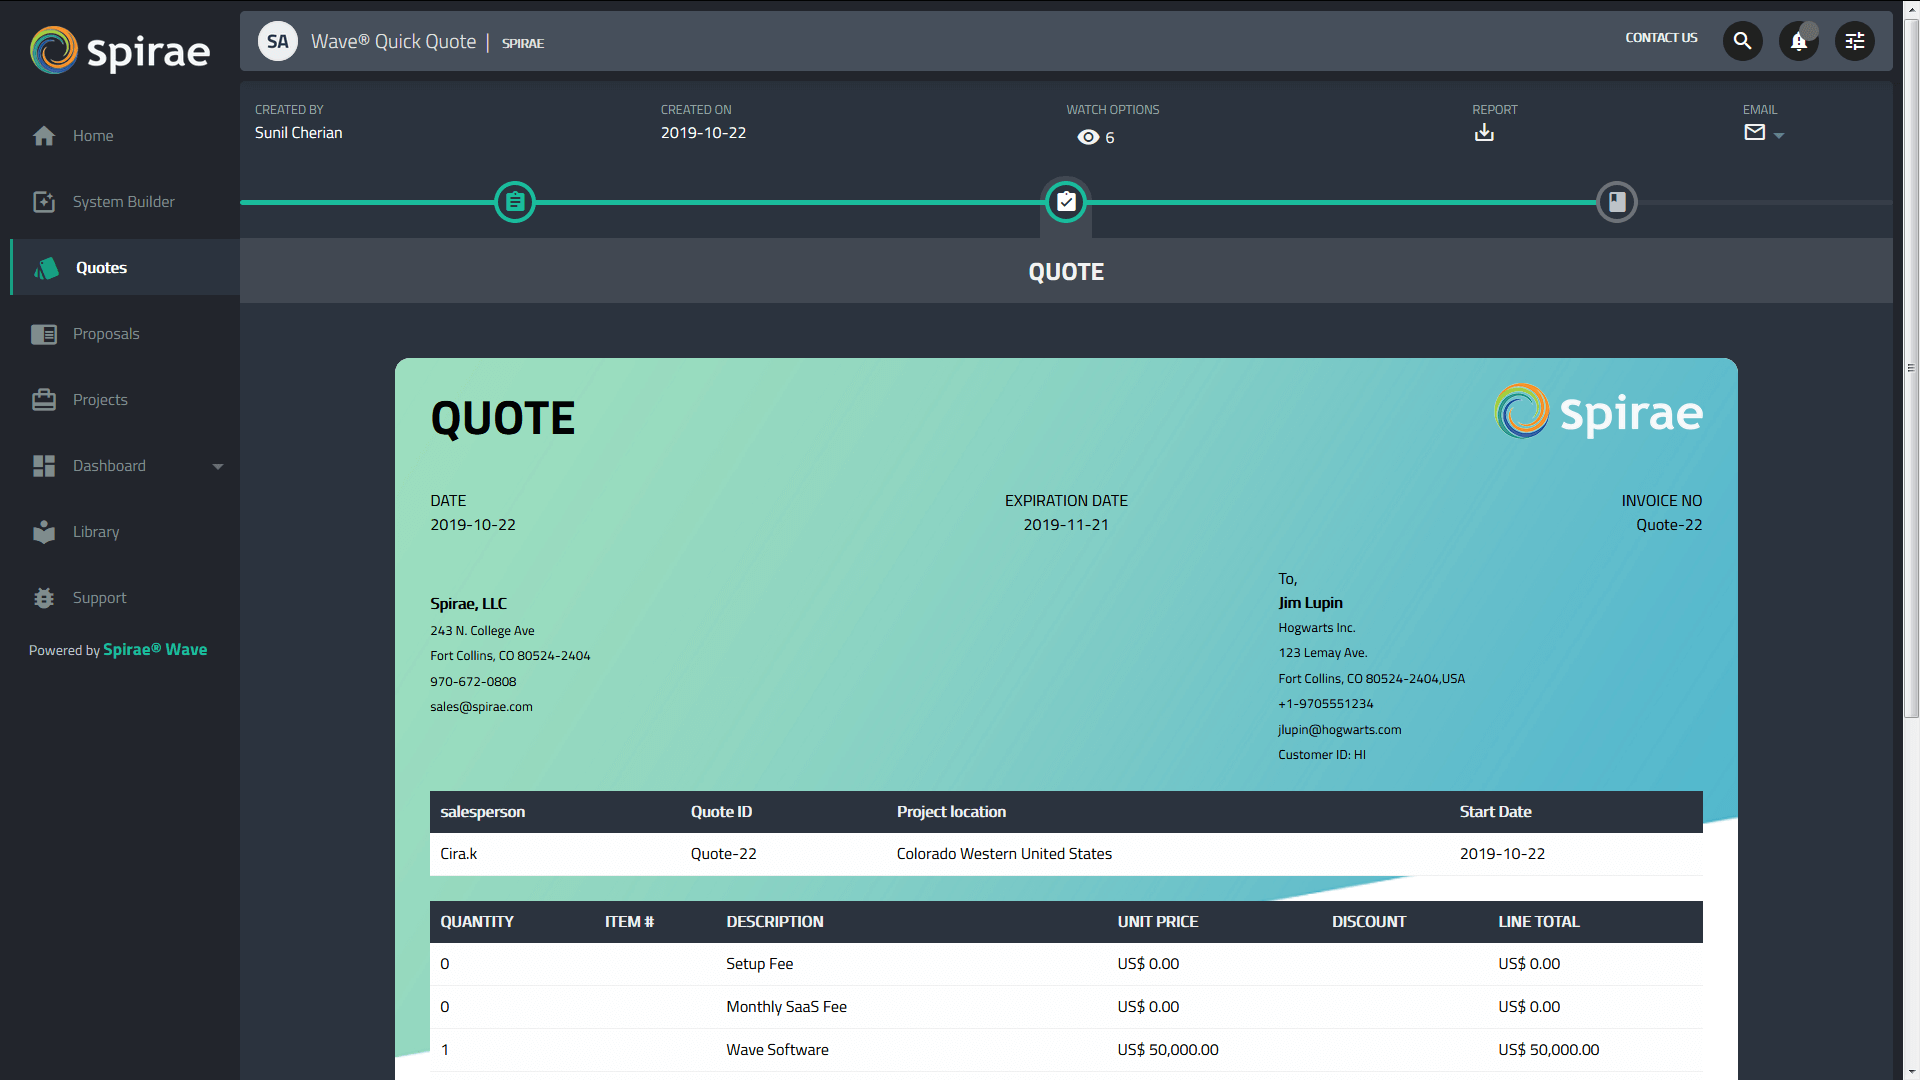1920x1080 pixels.
Task: Click the watch count 6
Action: [x=1110, y=138]
